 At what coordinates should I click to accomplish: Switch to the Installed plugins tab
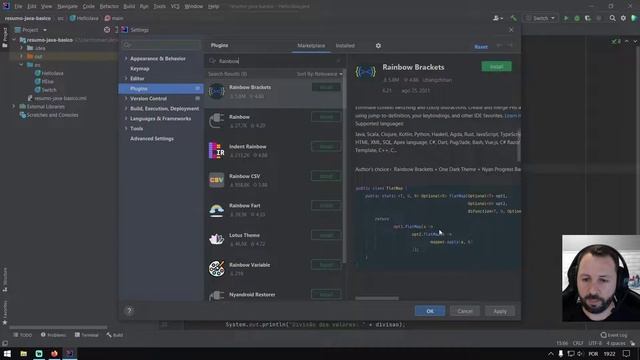[345, 46]
